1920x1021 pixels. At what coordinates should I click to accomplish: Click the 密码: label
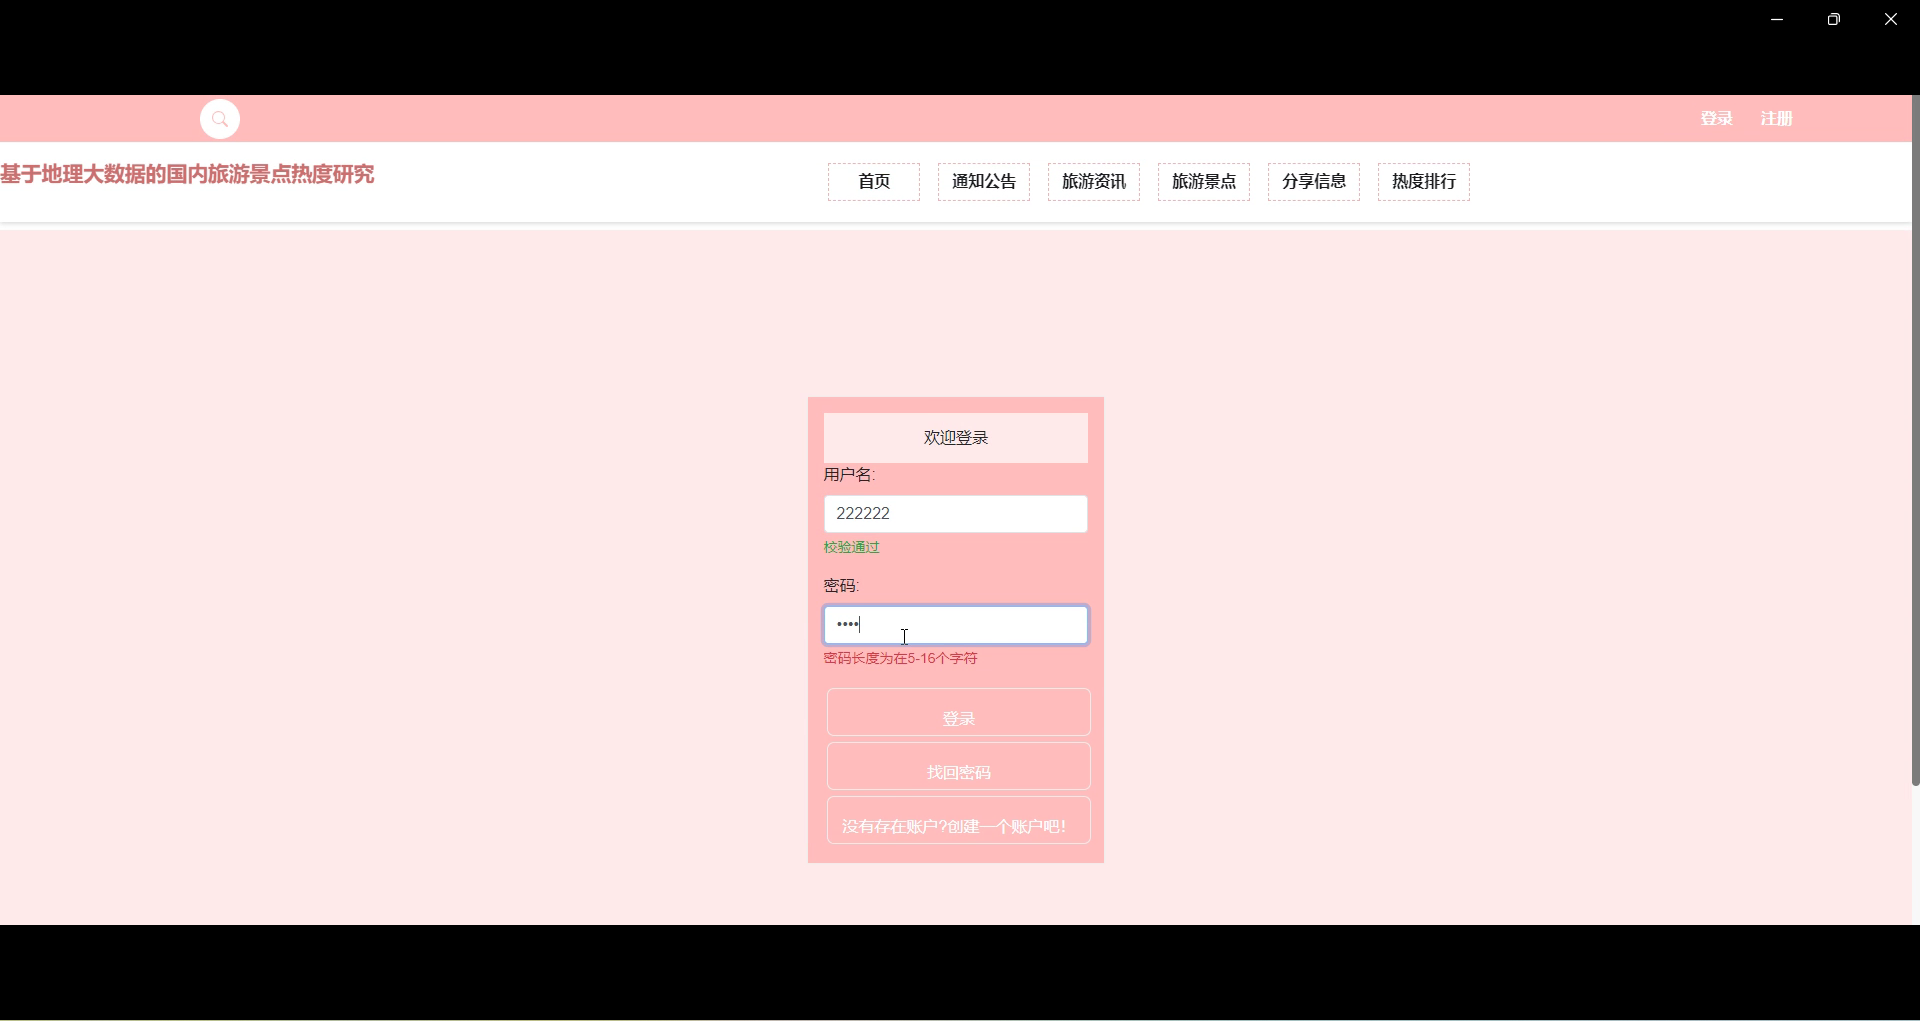[x=842, y=586]
